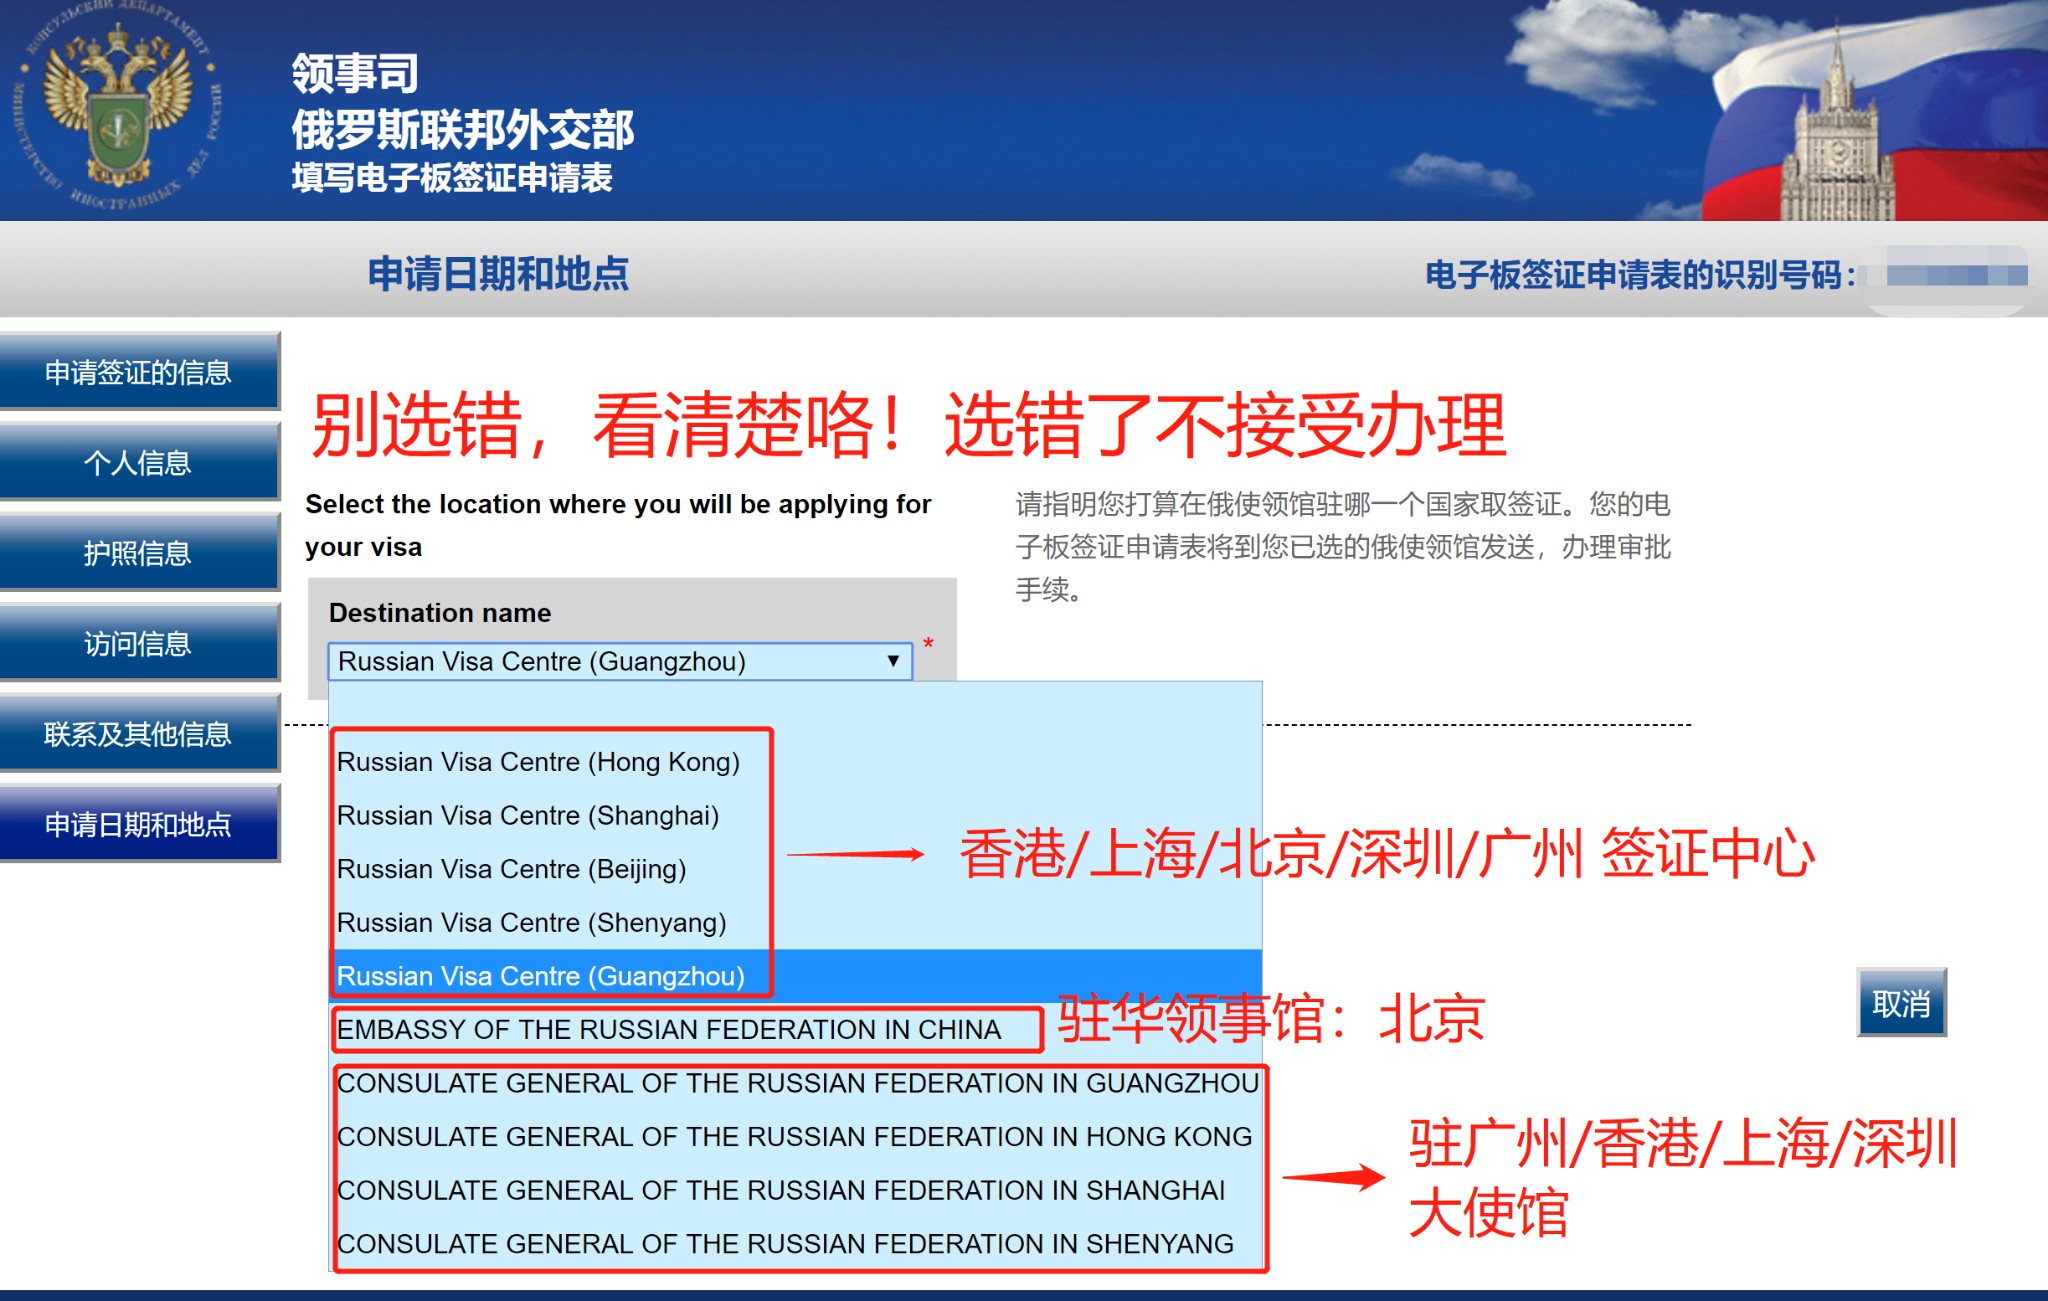The height and width of the screenshot is (1301, 2048).
Task: Select Consulate General in Shenyang option
Action: [x=785, y=1244]
